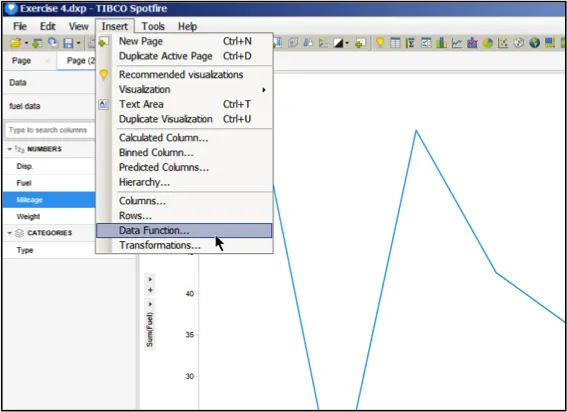The width and height of the screenshot is (567, 412).
Task: Select Duplicate Visualization entry
Action: click(x=184, y=119)
